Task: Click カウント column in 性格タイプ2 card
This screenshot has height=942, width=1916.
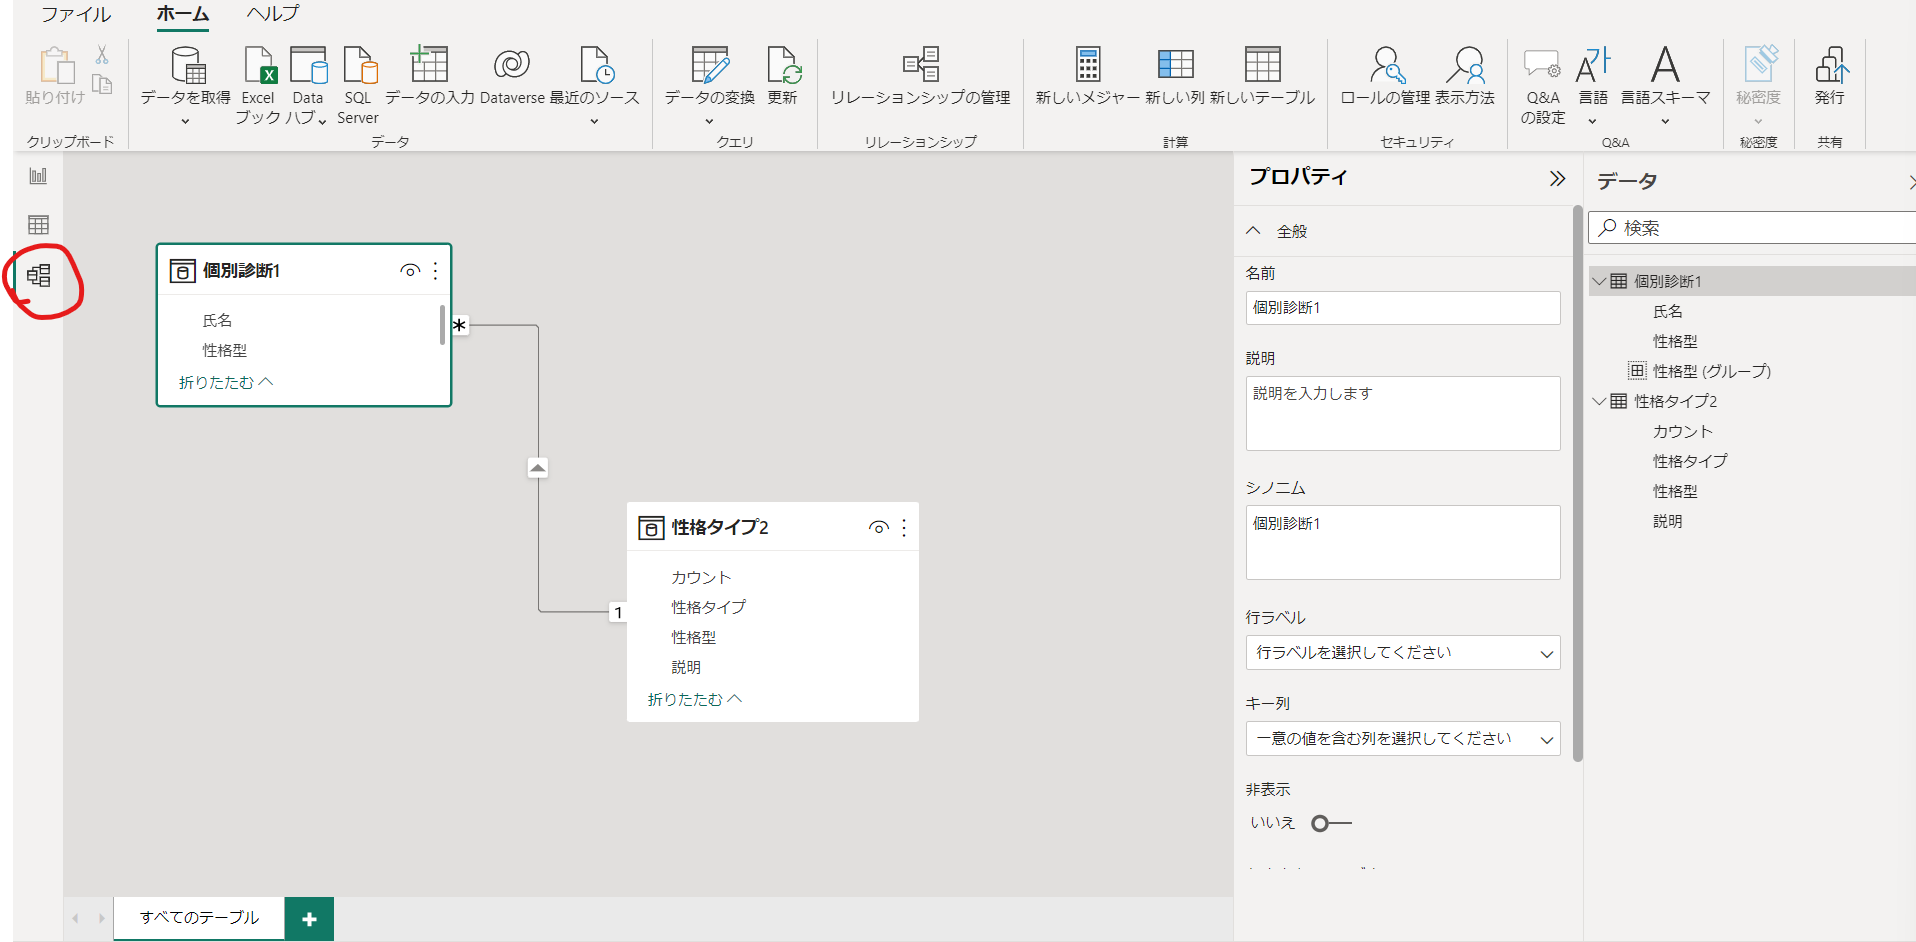Action: [x=701, y=578]
